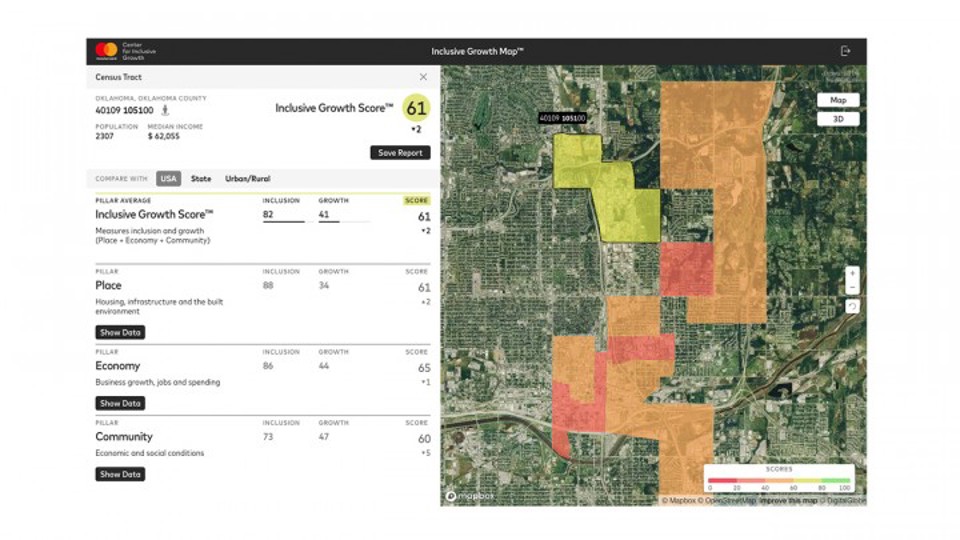960x540 pixels.
Task: Expand Show Data under Community
Action: (x=120, y=474)
